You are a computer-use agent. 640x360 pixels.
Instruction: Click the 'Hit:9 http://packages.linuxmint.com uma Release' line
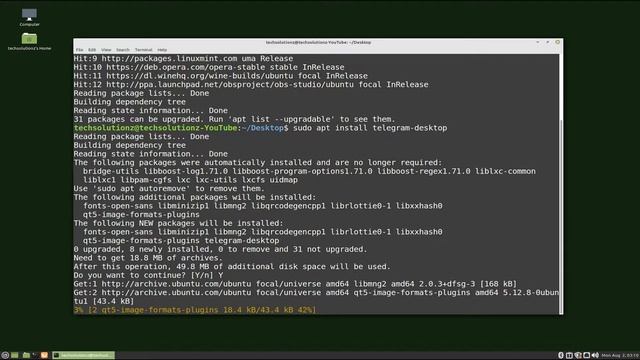pyautogui.click(x=183, y=59)
